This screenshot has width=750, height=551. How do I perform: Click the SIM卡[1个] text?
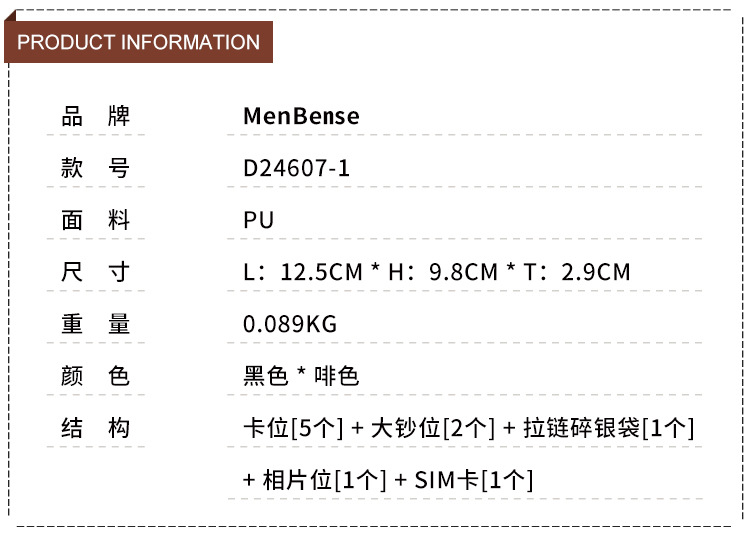(x=473, y=480)
